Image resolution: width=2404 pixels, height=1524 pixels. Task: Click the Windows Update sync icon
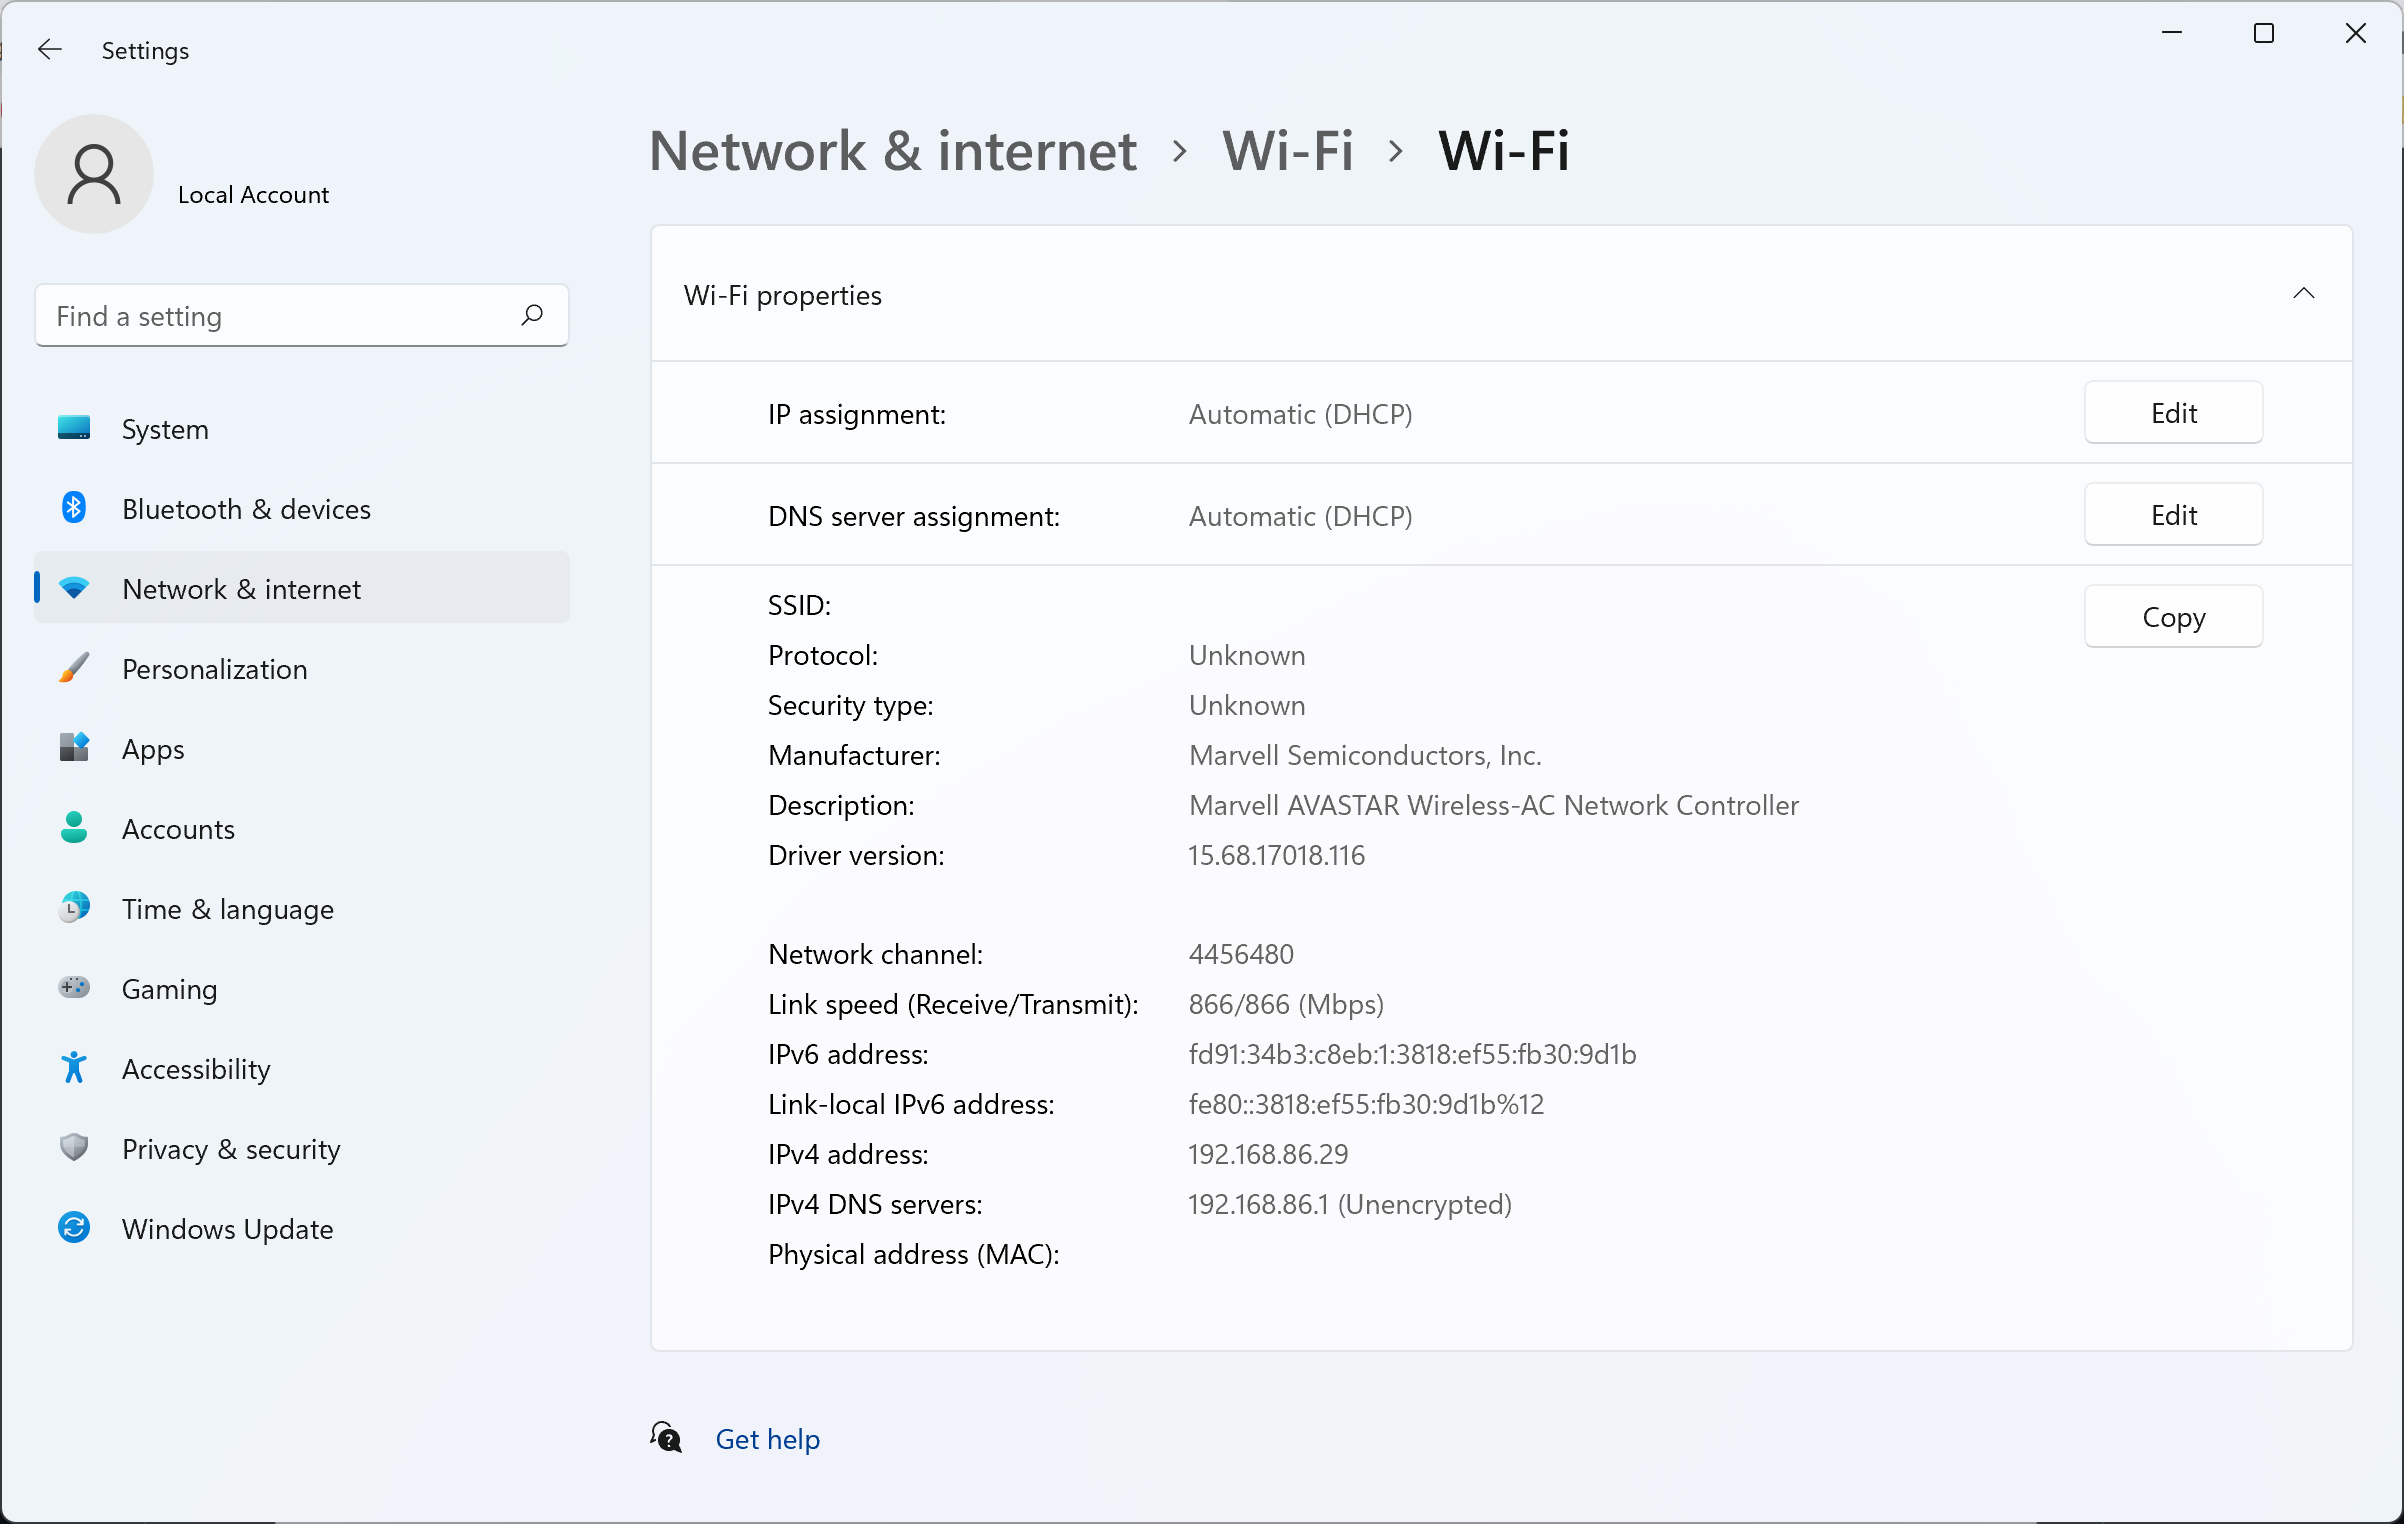pyautogui.click(x=74, y=1228)
